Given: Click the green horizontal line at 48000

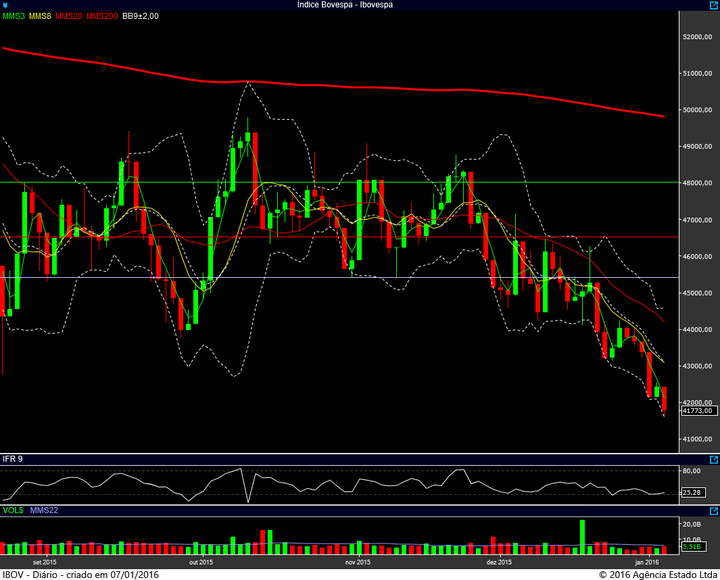Looking at the screenshot, I should point(339,182).
